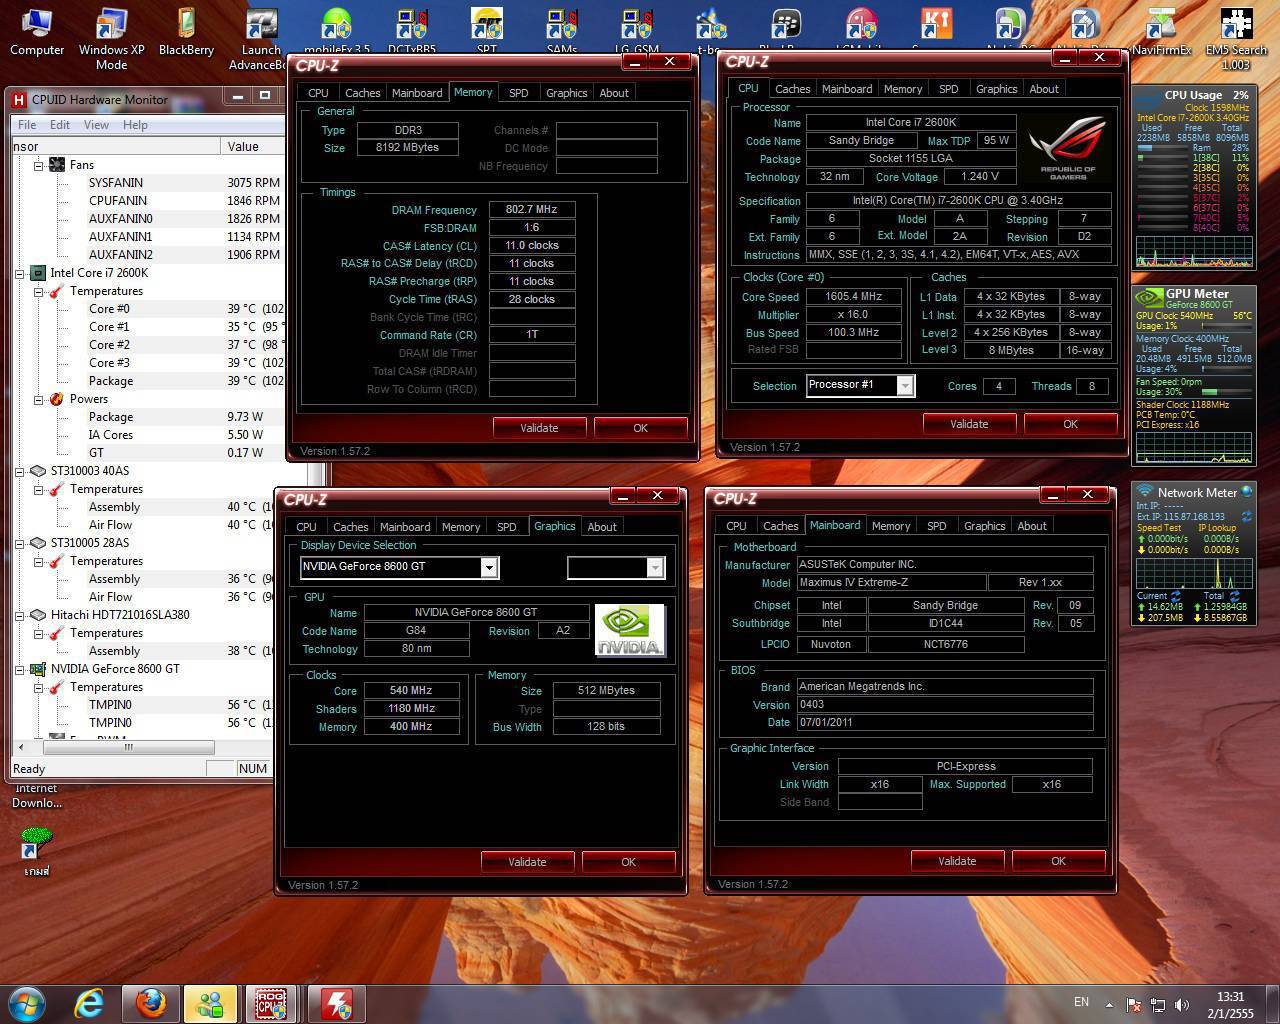Click OK in the Memory CPU-Z window
This screenshot has height=1024, width=1280.
[x=640, y=427]
